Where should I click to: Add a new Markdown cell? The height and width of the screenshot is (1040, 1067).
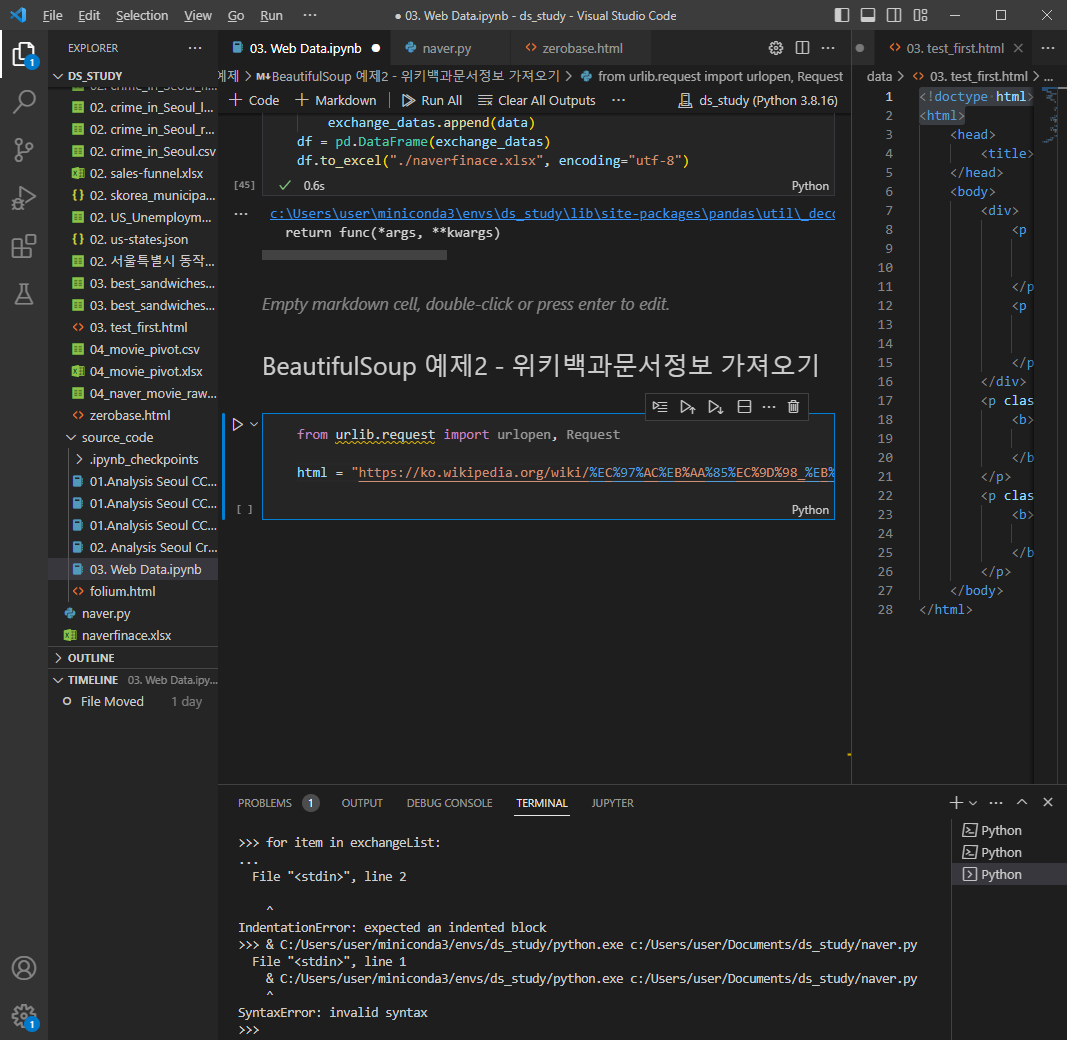point(335,101)
